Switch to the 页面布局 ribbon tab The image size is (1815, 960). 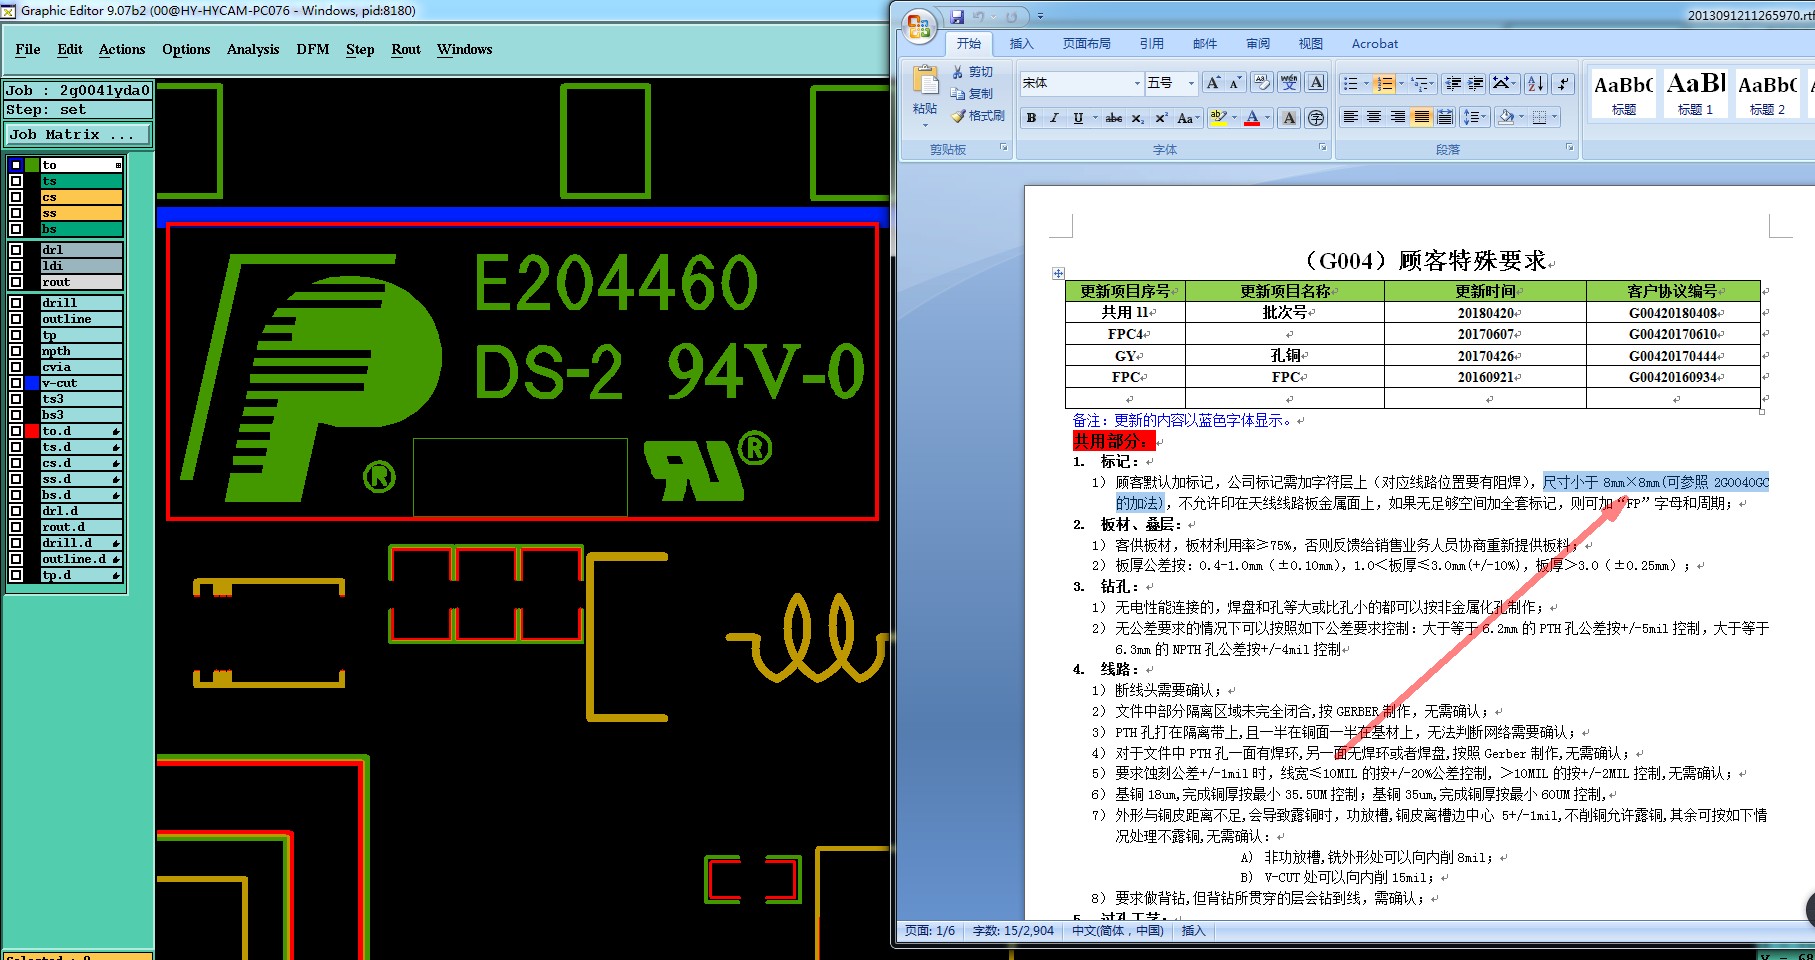[1086, 44]
